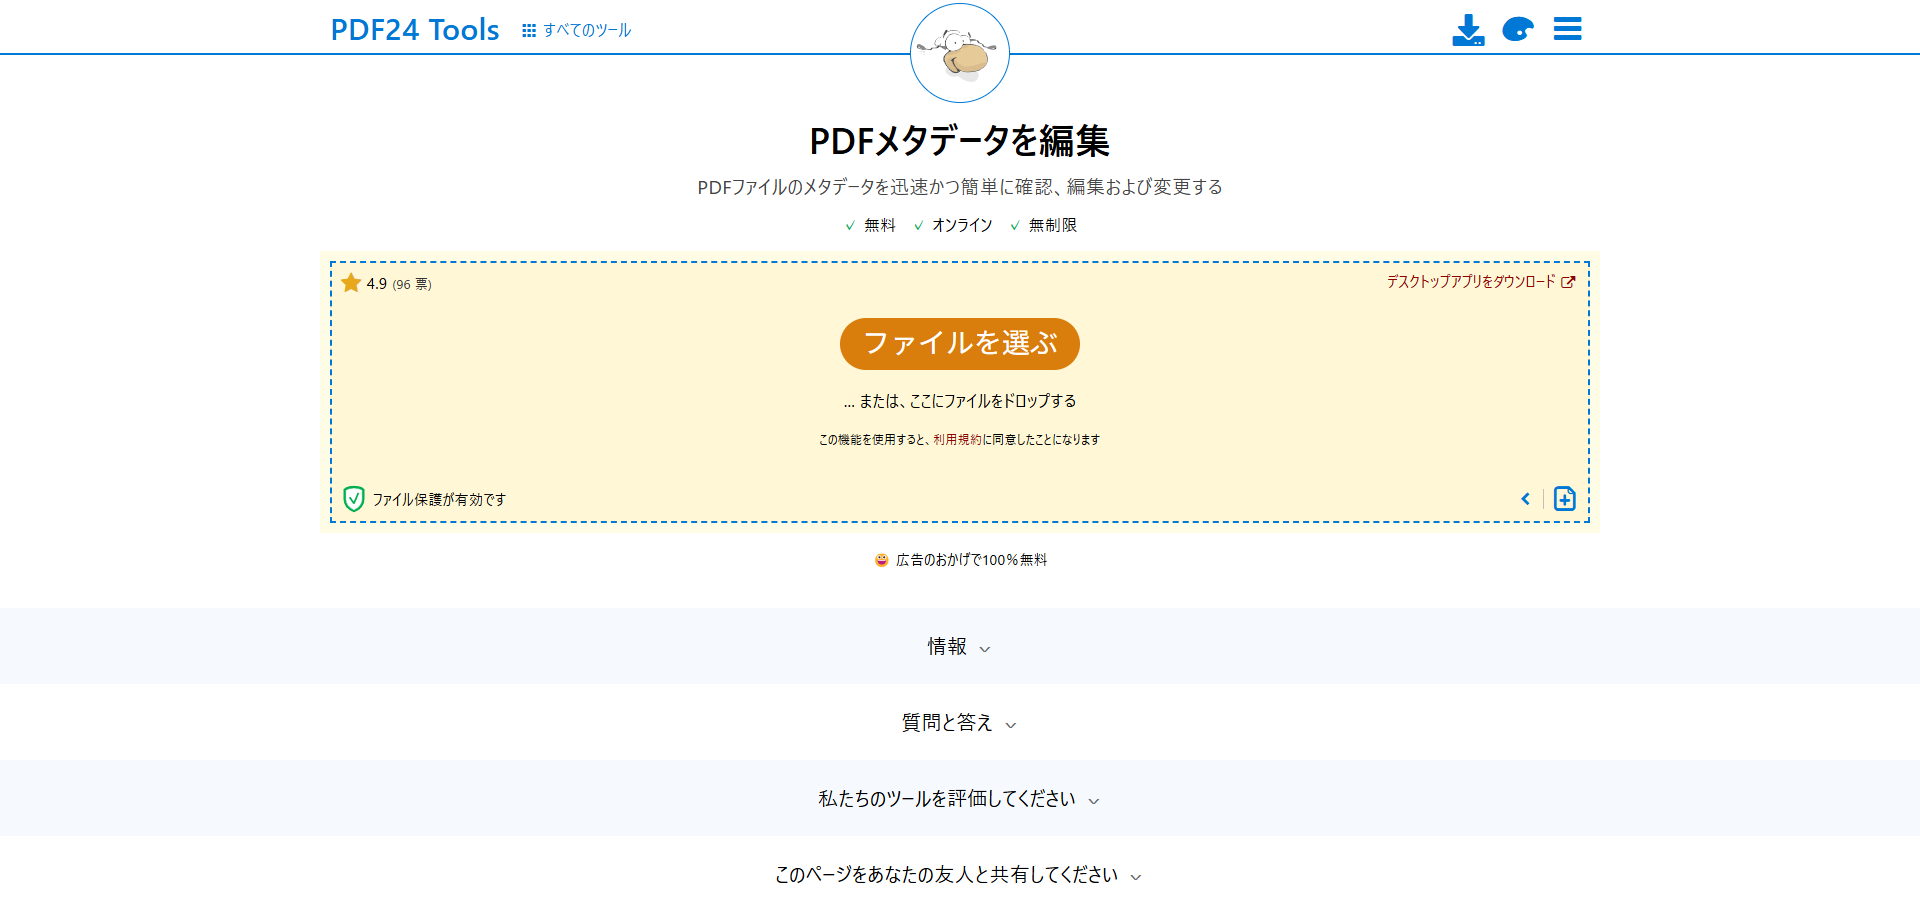Click external link icon beside desktop app download
Image resolution: width=1920 pixels, height=911 pixels.
(1568, 282)
